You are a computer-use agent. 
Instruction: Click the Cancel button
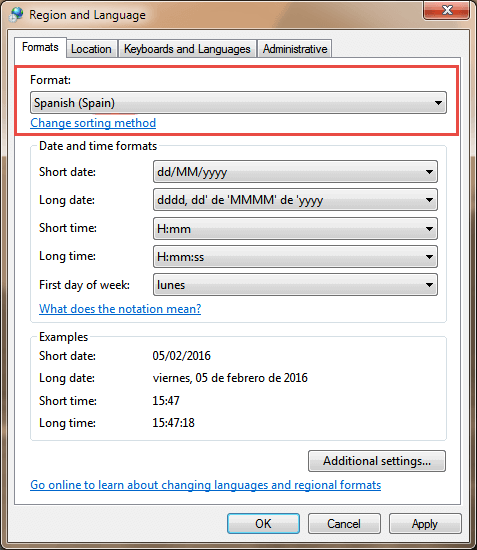click(344, 524)
